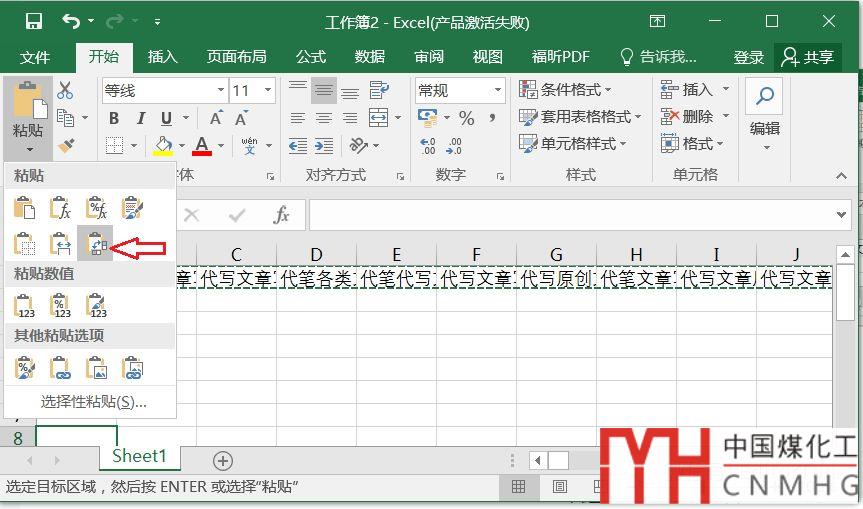Open the 文件 menu
The image size is (863, 509).
(x=35, y=57)
